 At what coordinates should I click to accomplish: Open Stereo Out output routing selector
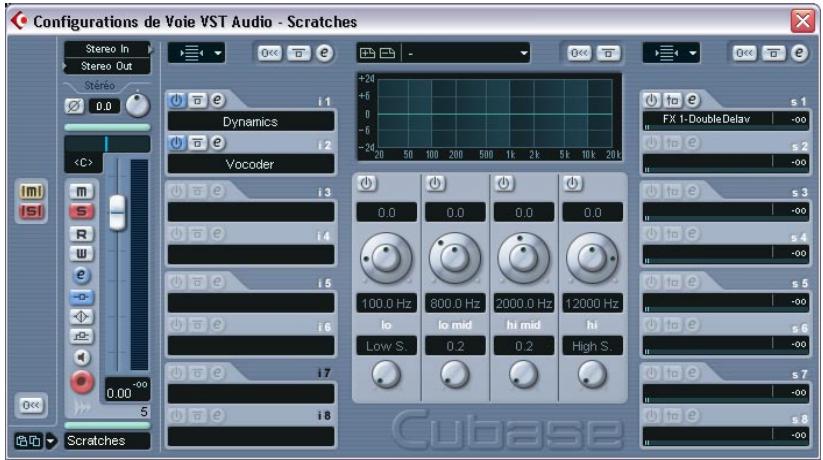point(107,66)
